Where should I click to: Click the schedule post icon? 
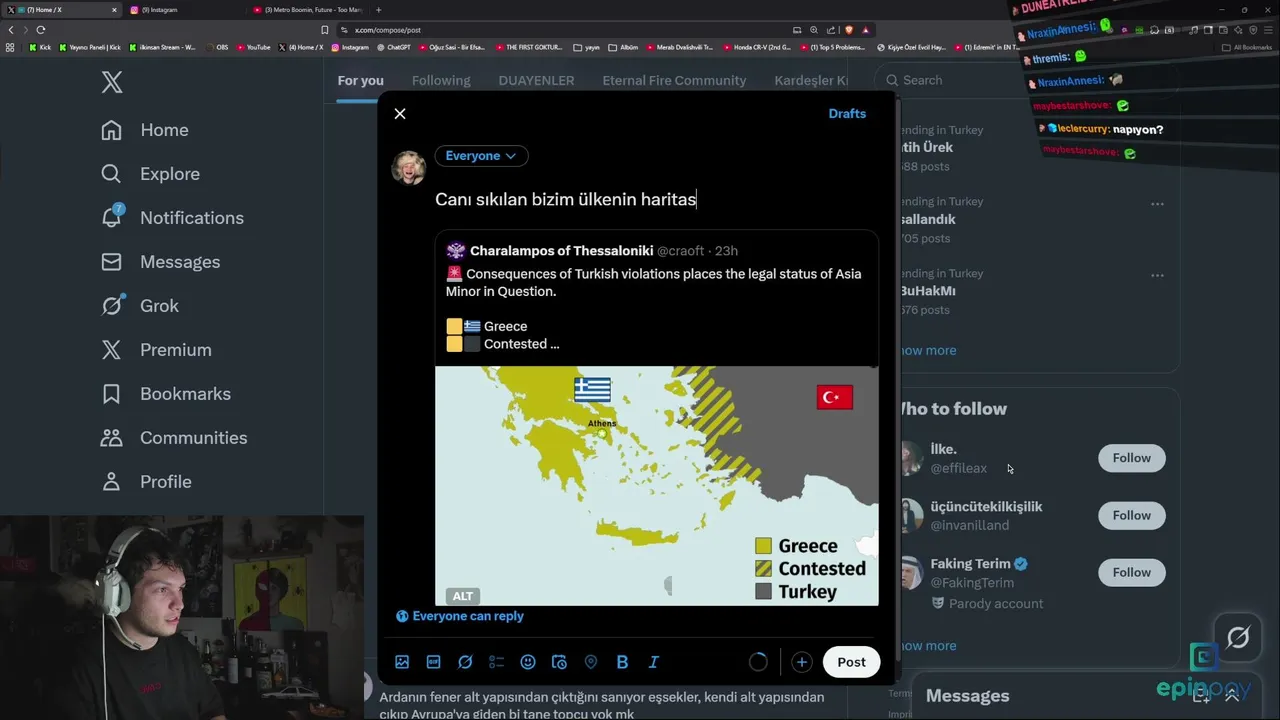(559, 662)
